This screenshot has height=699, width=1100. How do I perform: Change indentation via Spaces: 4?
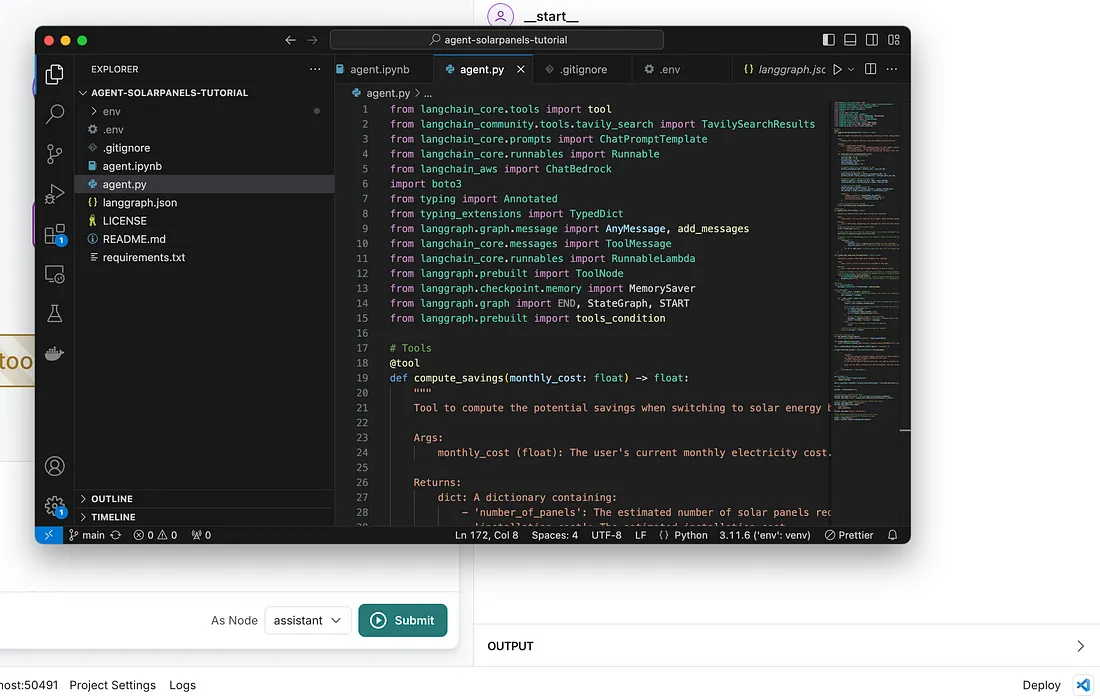pos(554,535)
